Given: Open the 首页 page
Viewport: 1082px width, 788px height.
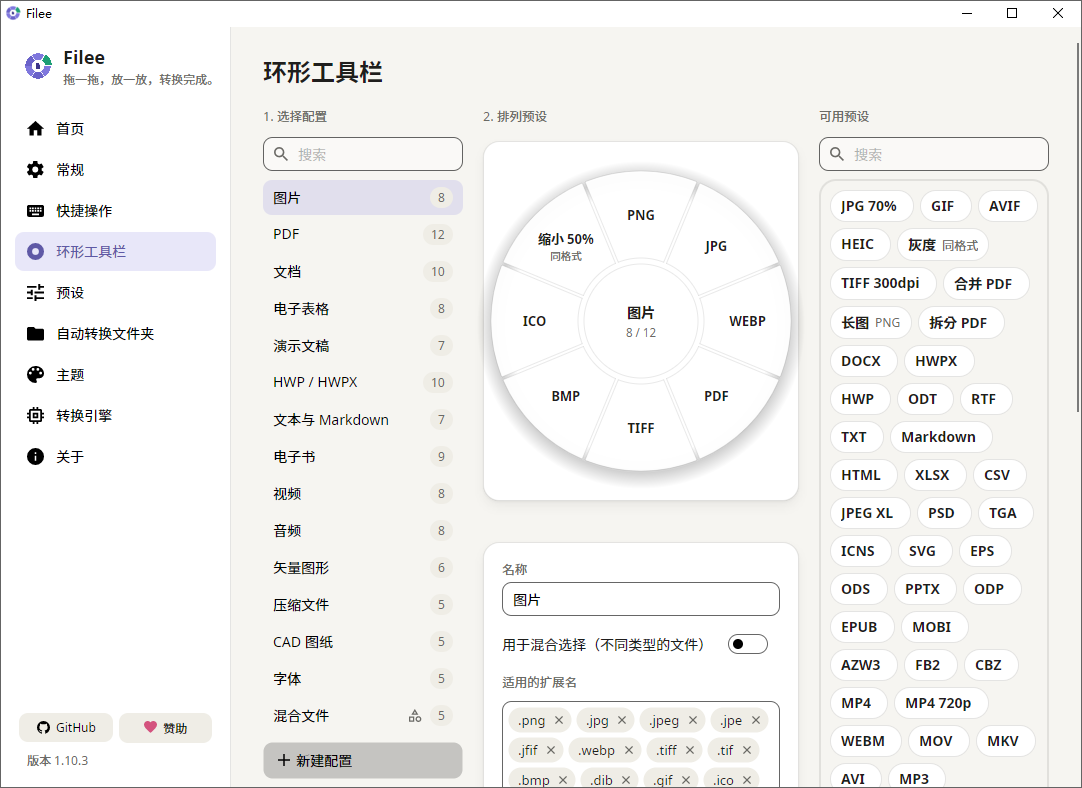Looking at the screenshot, I should point(115,128).
